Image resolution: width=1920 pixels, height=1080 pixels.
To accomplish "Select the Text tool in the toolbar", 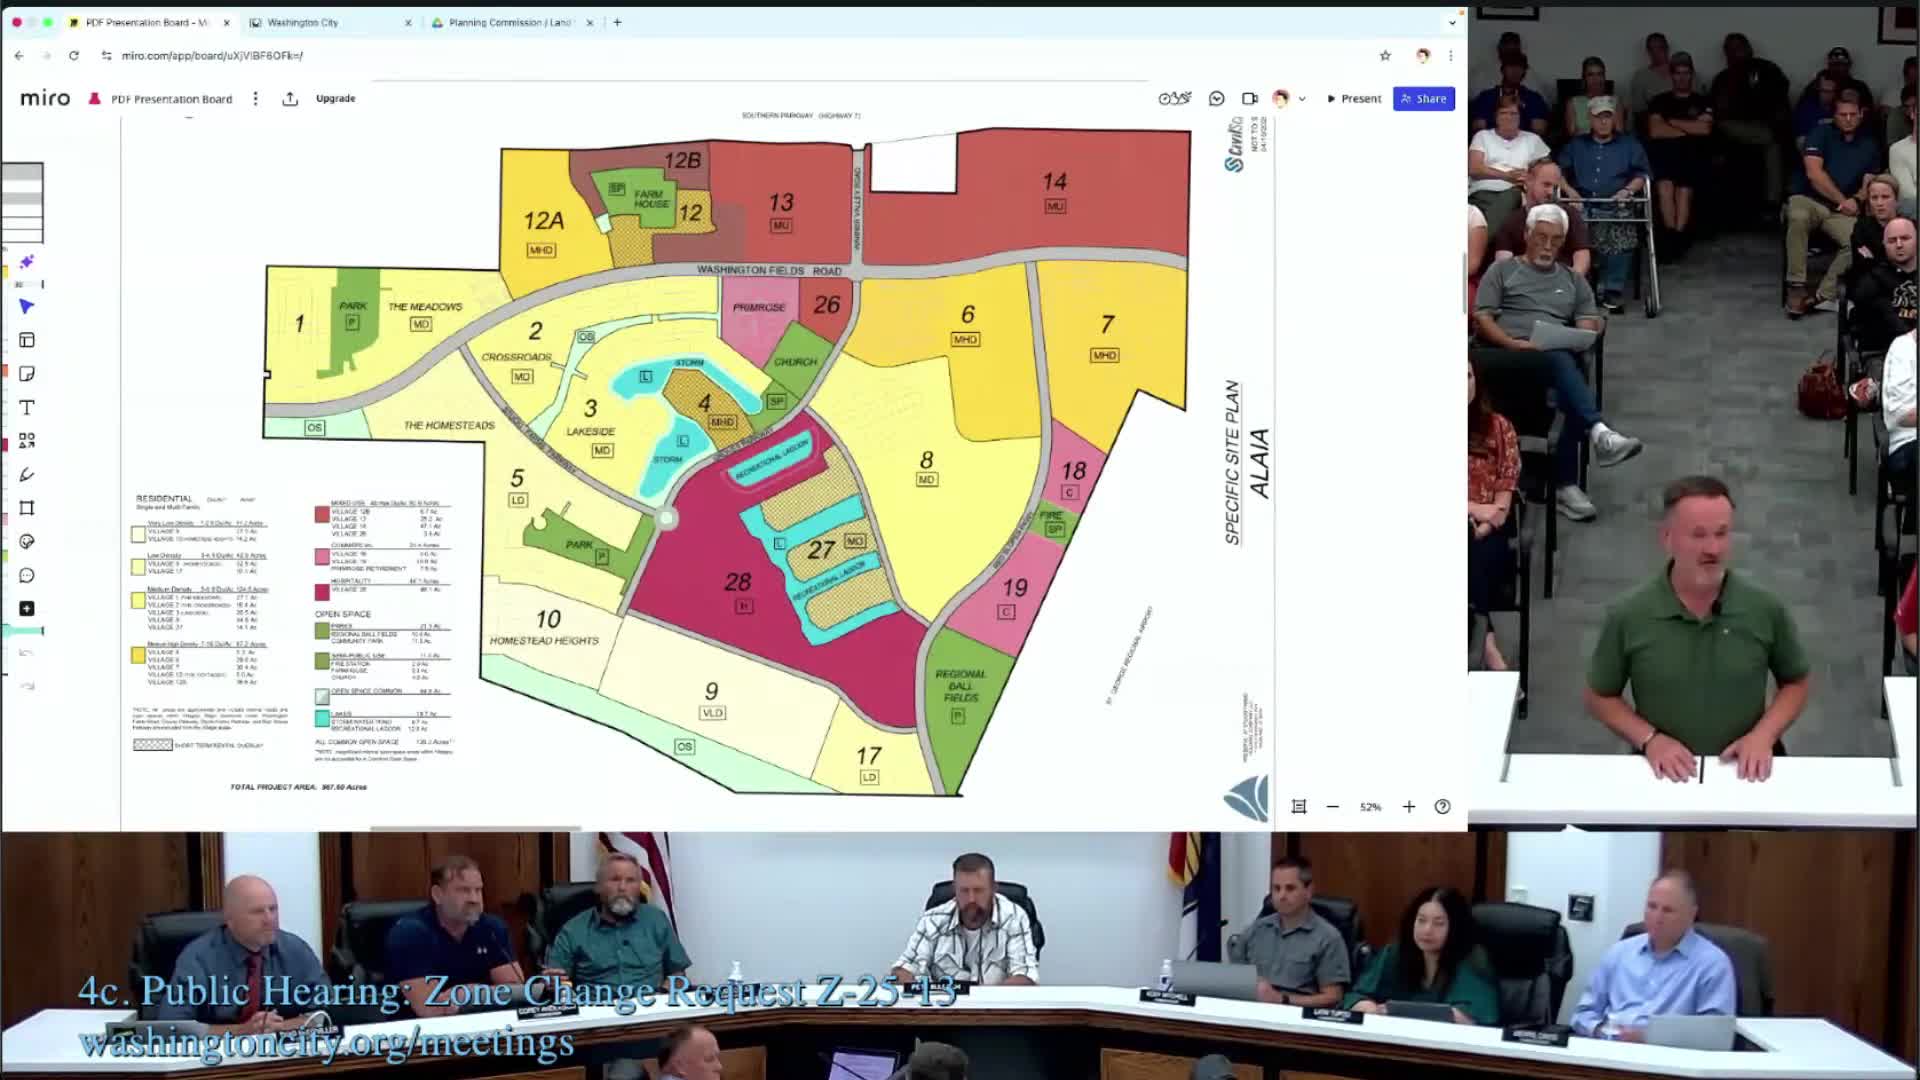I will tap(27, 406).
